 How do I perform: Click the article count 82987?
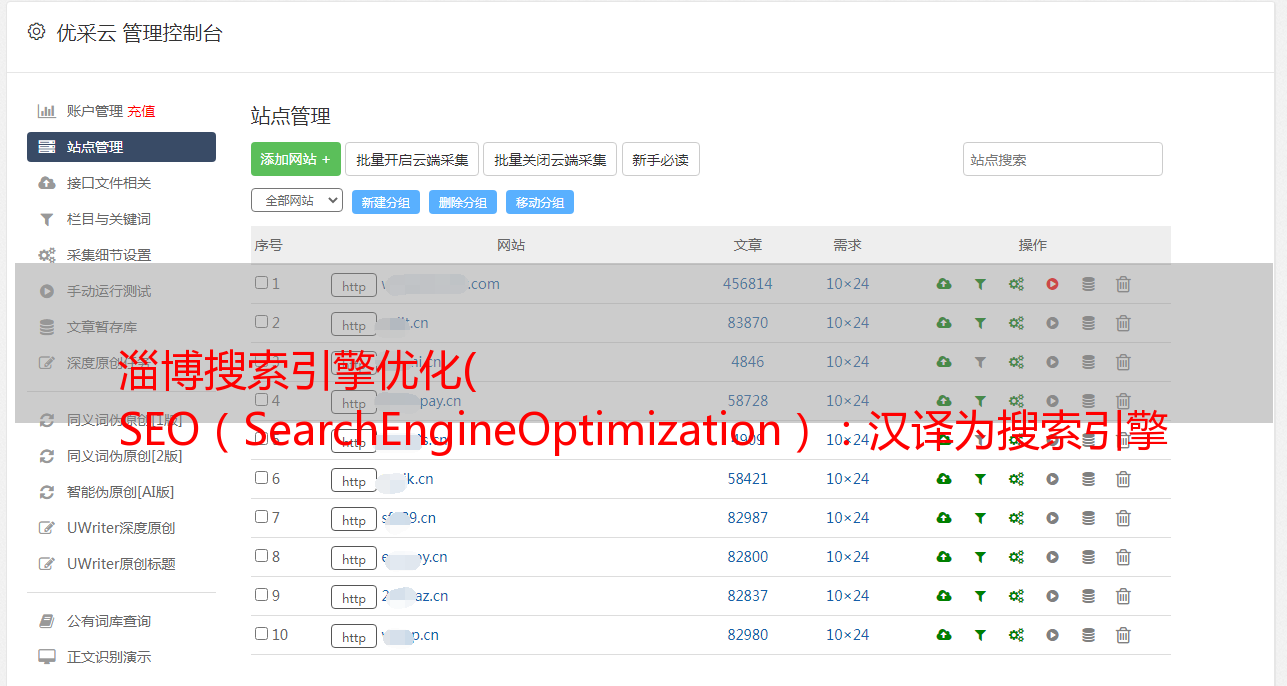click(x=748, y=518)
